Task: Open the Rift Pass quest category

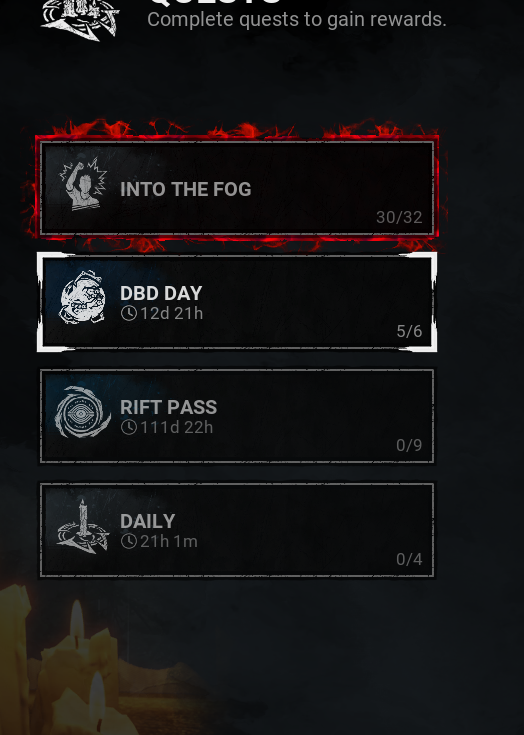Action: (x=237, y=416)
